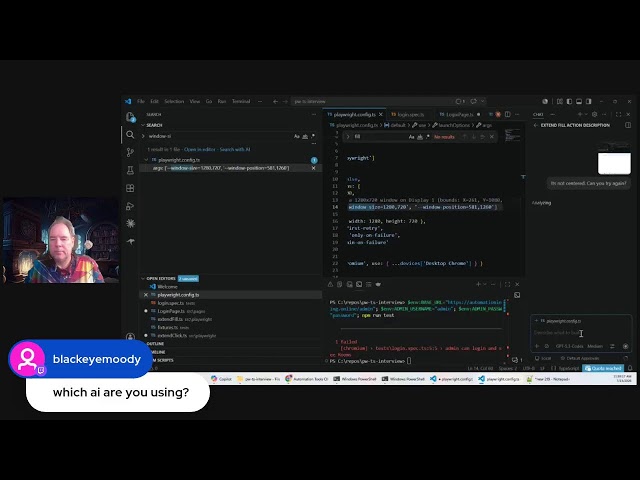This screenshot has height=480, width=640.
Task: Open the Run and Debug view
Action: click(130, 206)
